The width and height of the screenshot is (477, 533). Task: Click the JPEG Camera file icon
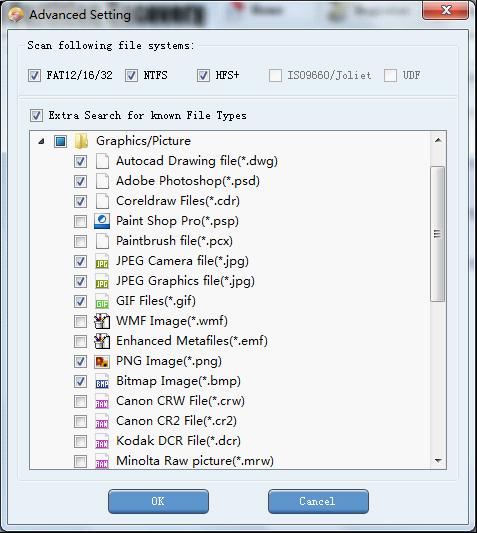pos(102,261)
